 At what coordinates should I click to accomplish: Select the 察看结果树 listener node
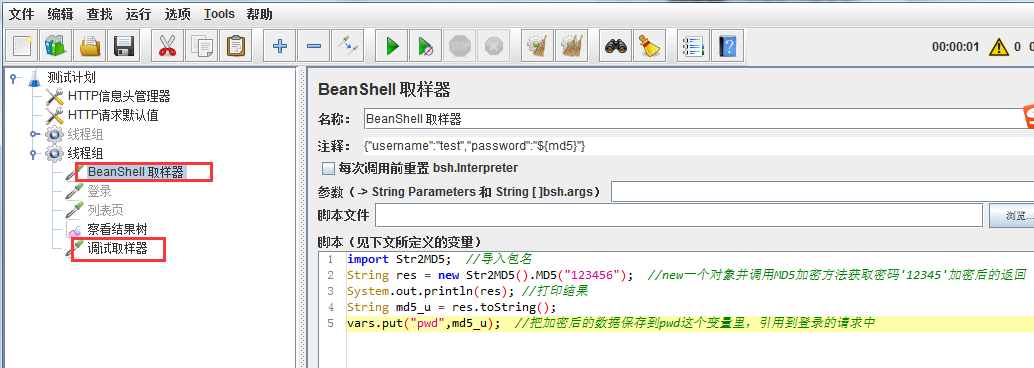click(x=117, y=230)
